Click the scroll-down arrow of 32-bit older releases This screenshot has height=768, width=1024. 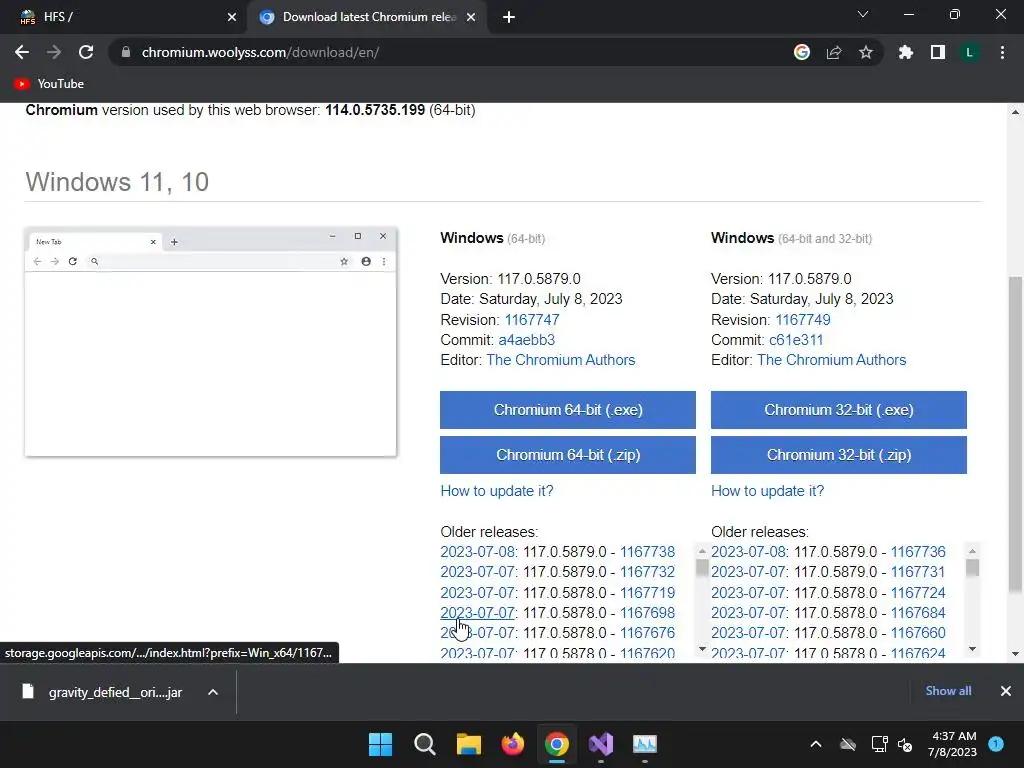(972, 648)
